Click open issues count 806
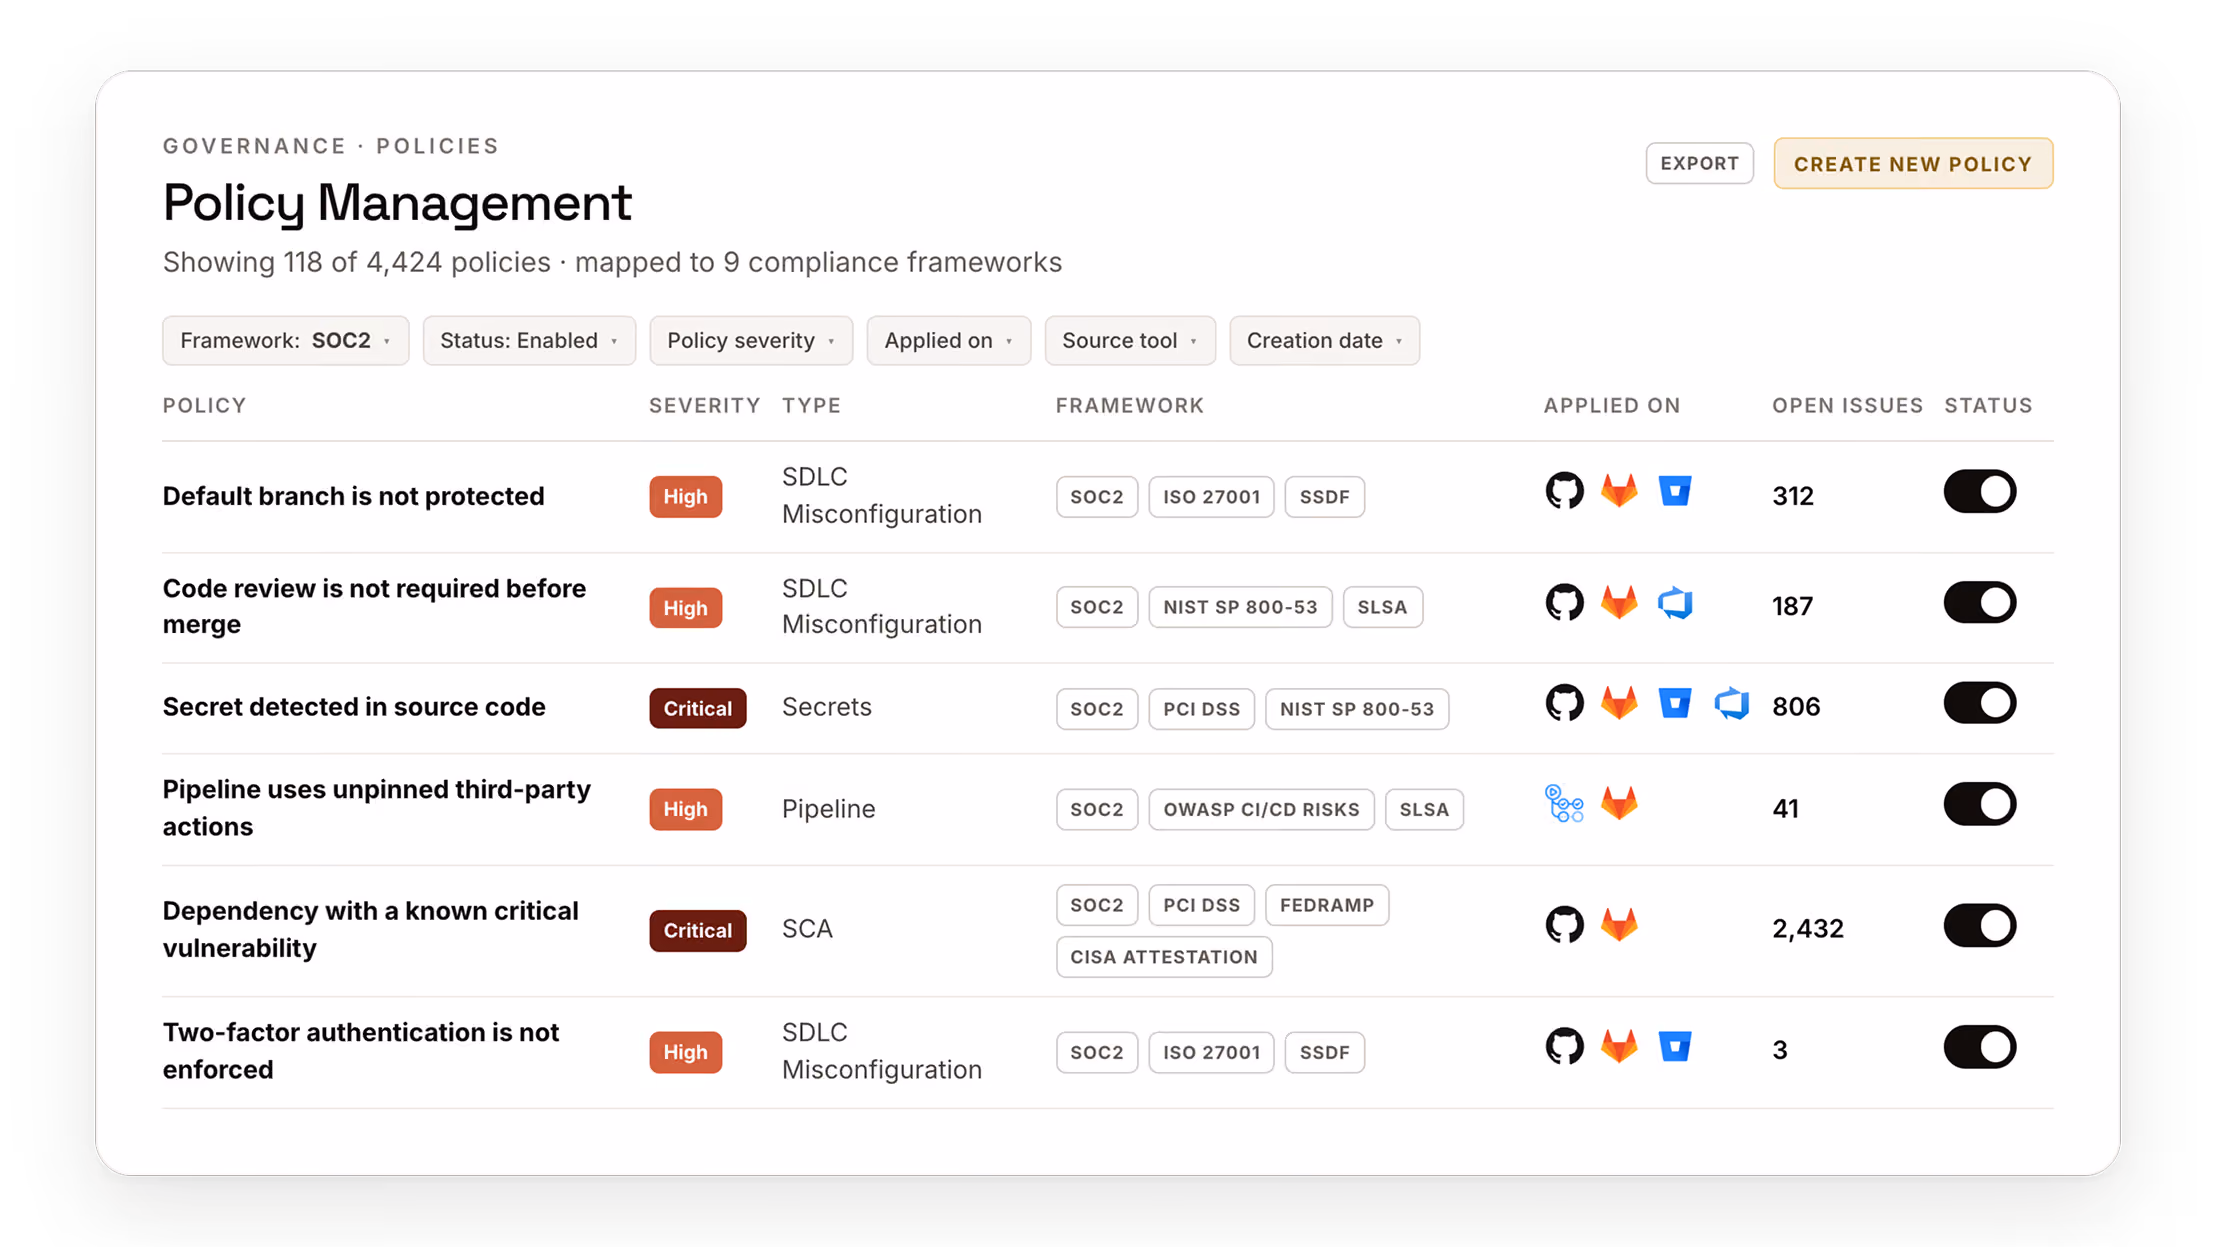Viewport: 2216px width, 1247px height. pyautogui.click(x=1795, y=707)
